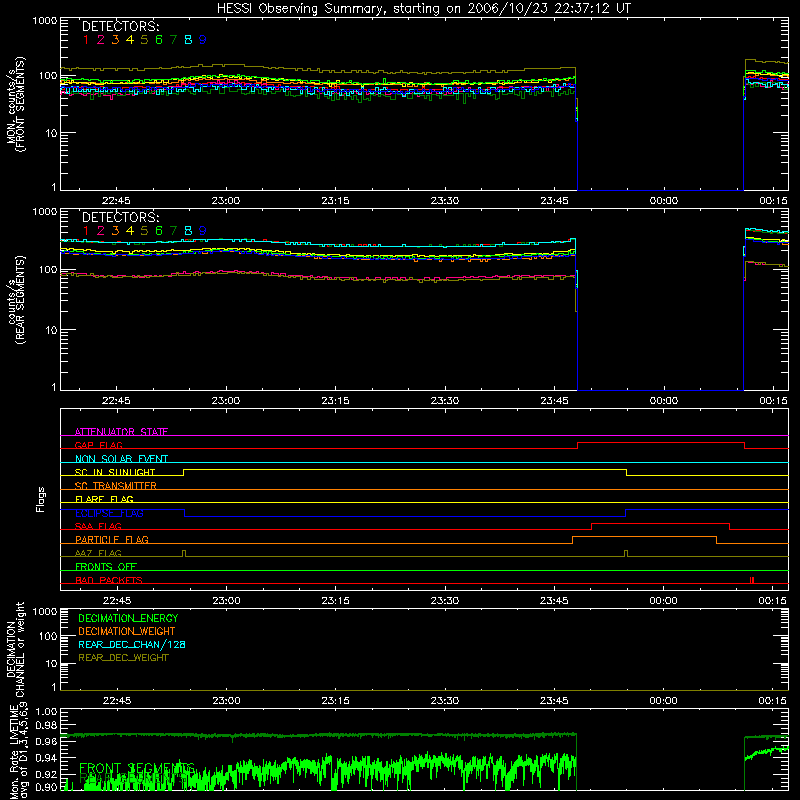Select detector 5 in rear segments legend
Screen dimensions: 800x800
[x=144, y=231]
